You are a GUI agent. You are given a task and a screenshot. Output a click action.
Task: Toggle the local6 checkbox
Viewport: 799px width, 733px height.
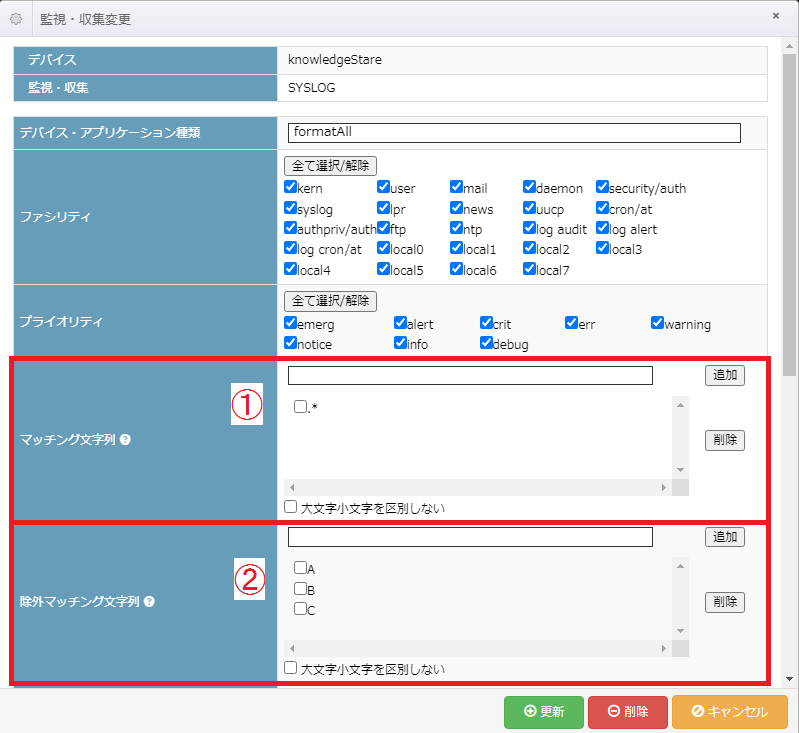pyautogui.click(x=457, y=268)
